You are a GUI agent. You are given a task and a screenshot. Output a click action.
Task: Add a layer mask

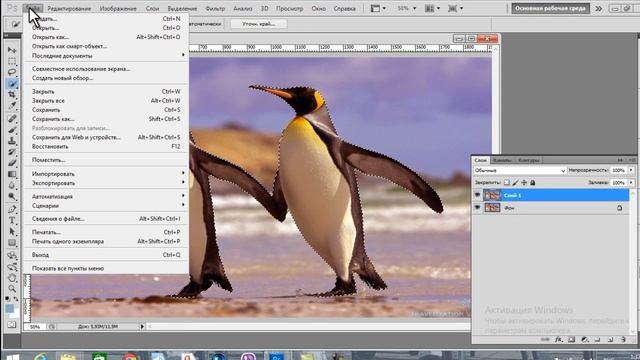point(571,339)
